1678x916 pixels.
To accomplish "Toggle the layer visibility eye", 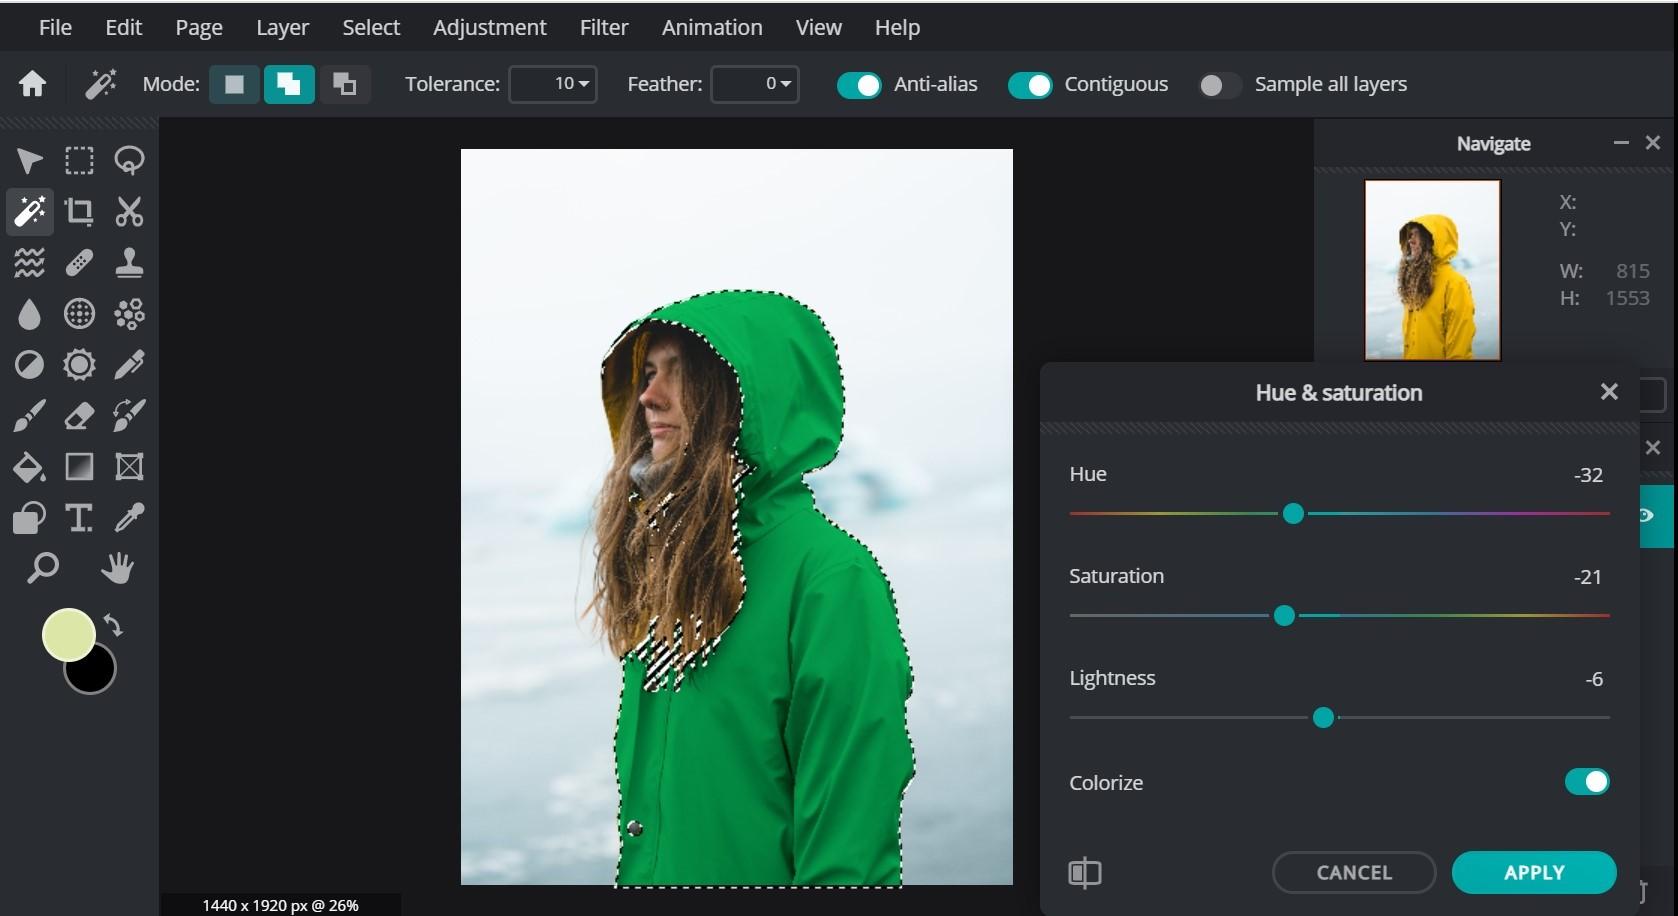I will pos(1646,515).
